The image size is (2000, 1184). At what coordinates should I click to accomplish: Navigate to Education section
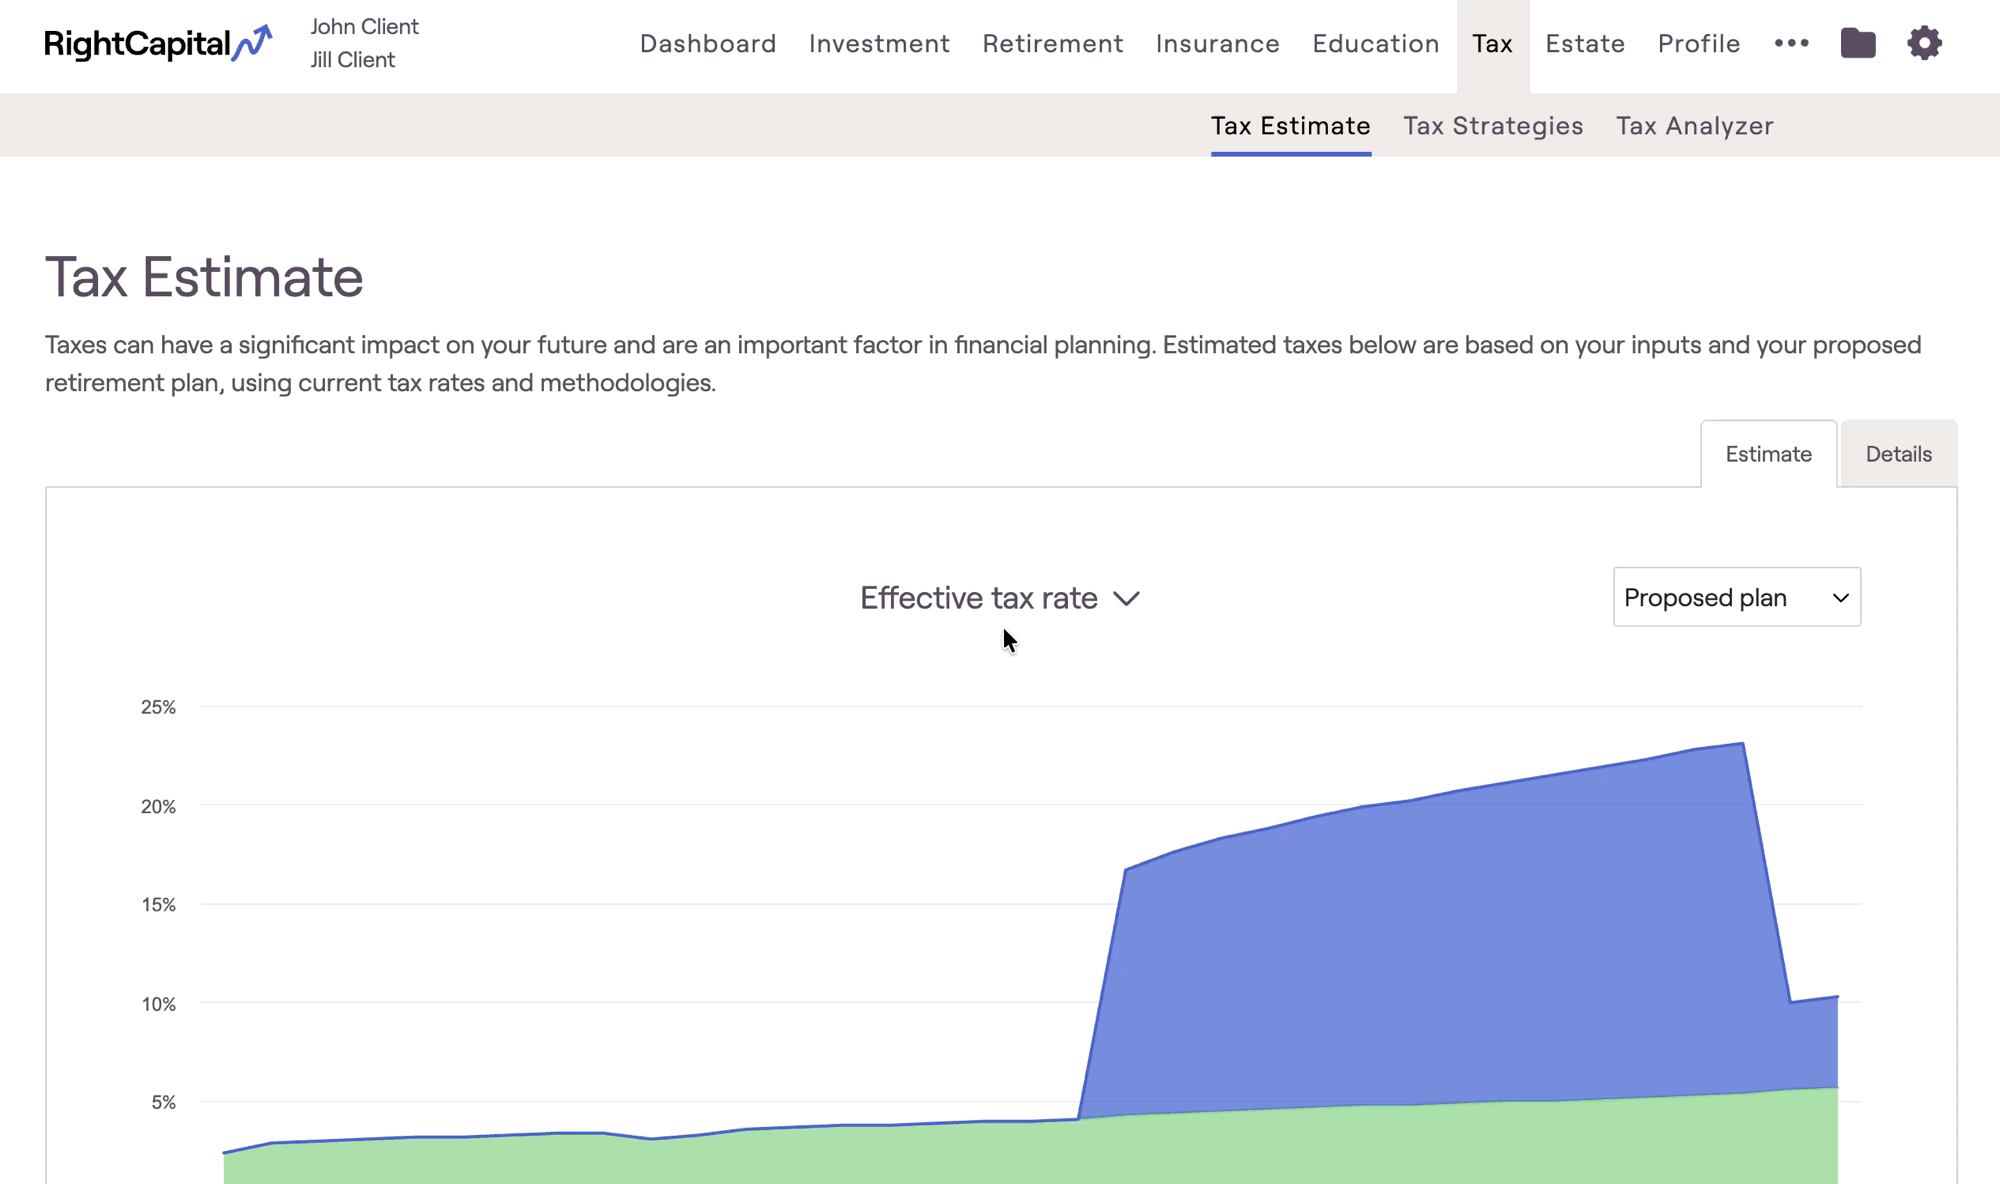[1375, 44]
